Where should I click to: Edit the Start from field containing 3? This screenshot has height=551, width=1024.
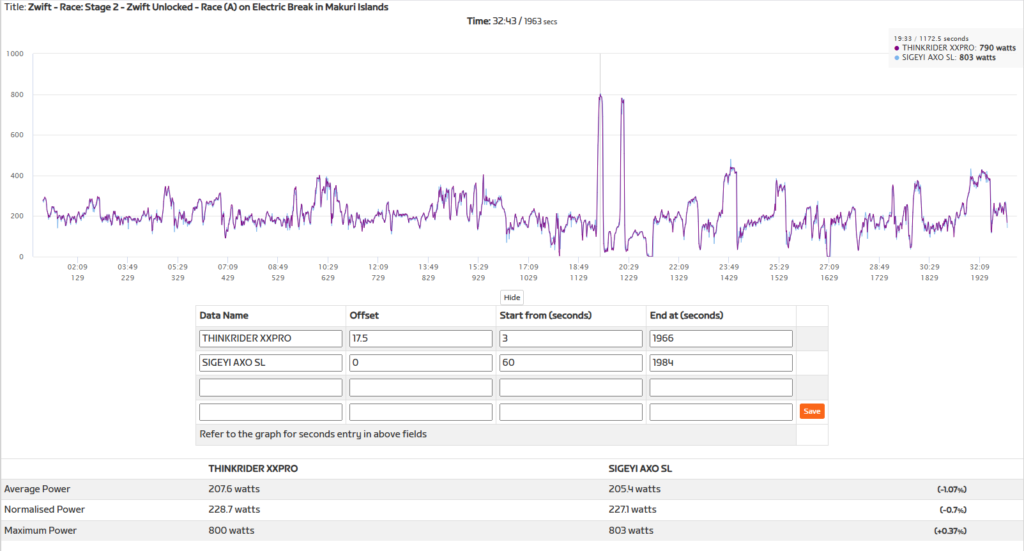570,339
